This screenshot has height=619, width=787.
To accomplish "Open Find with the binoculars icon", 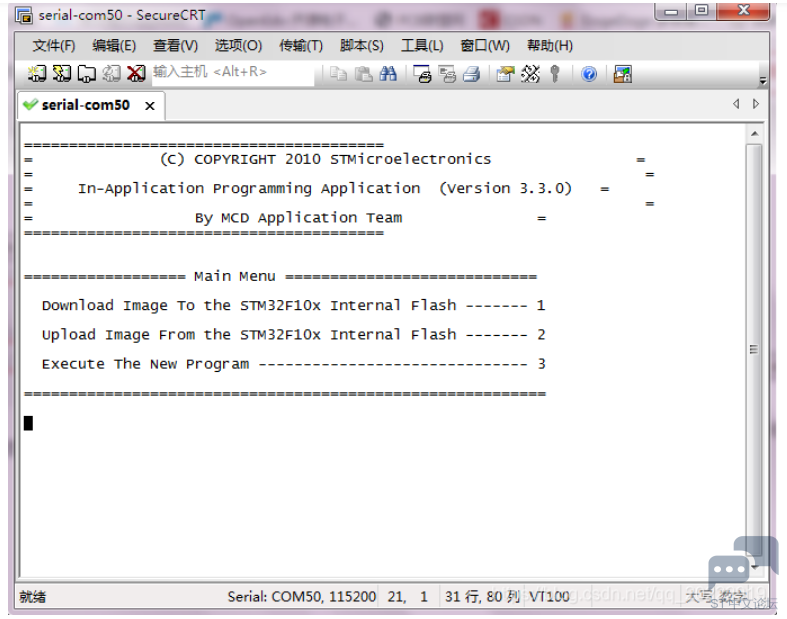I will click(388, 74).
